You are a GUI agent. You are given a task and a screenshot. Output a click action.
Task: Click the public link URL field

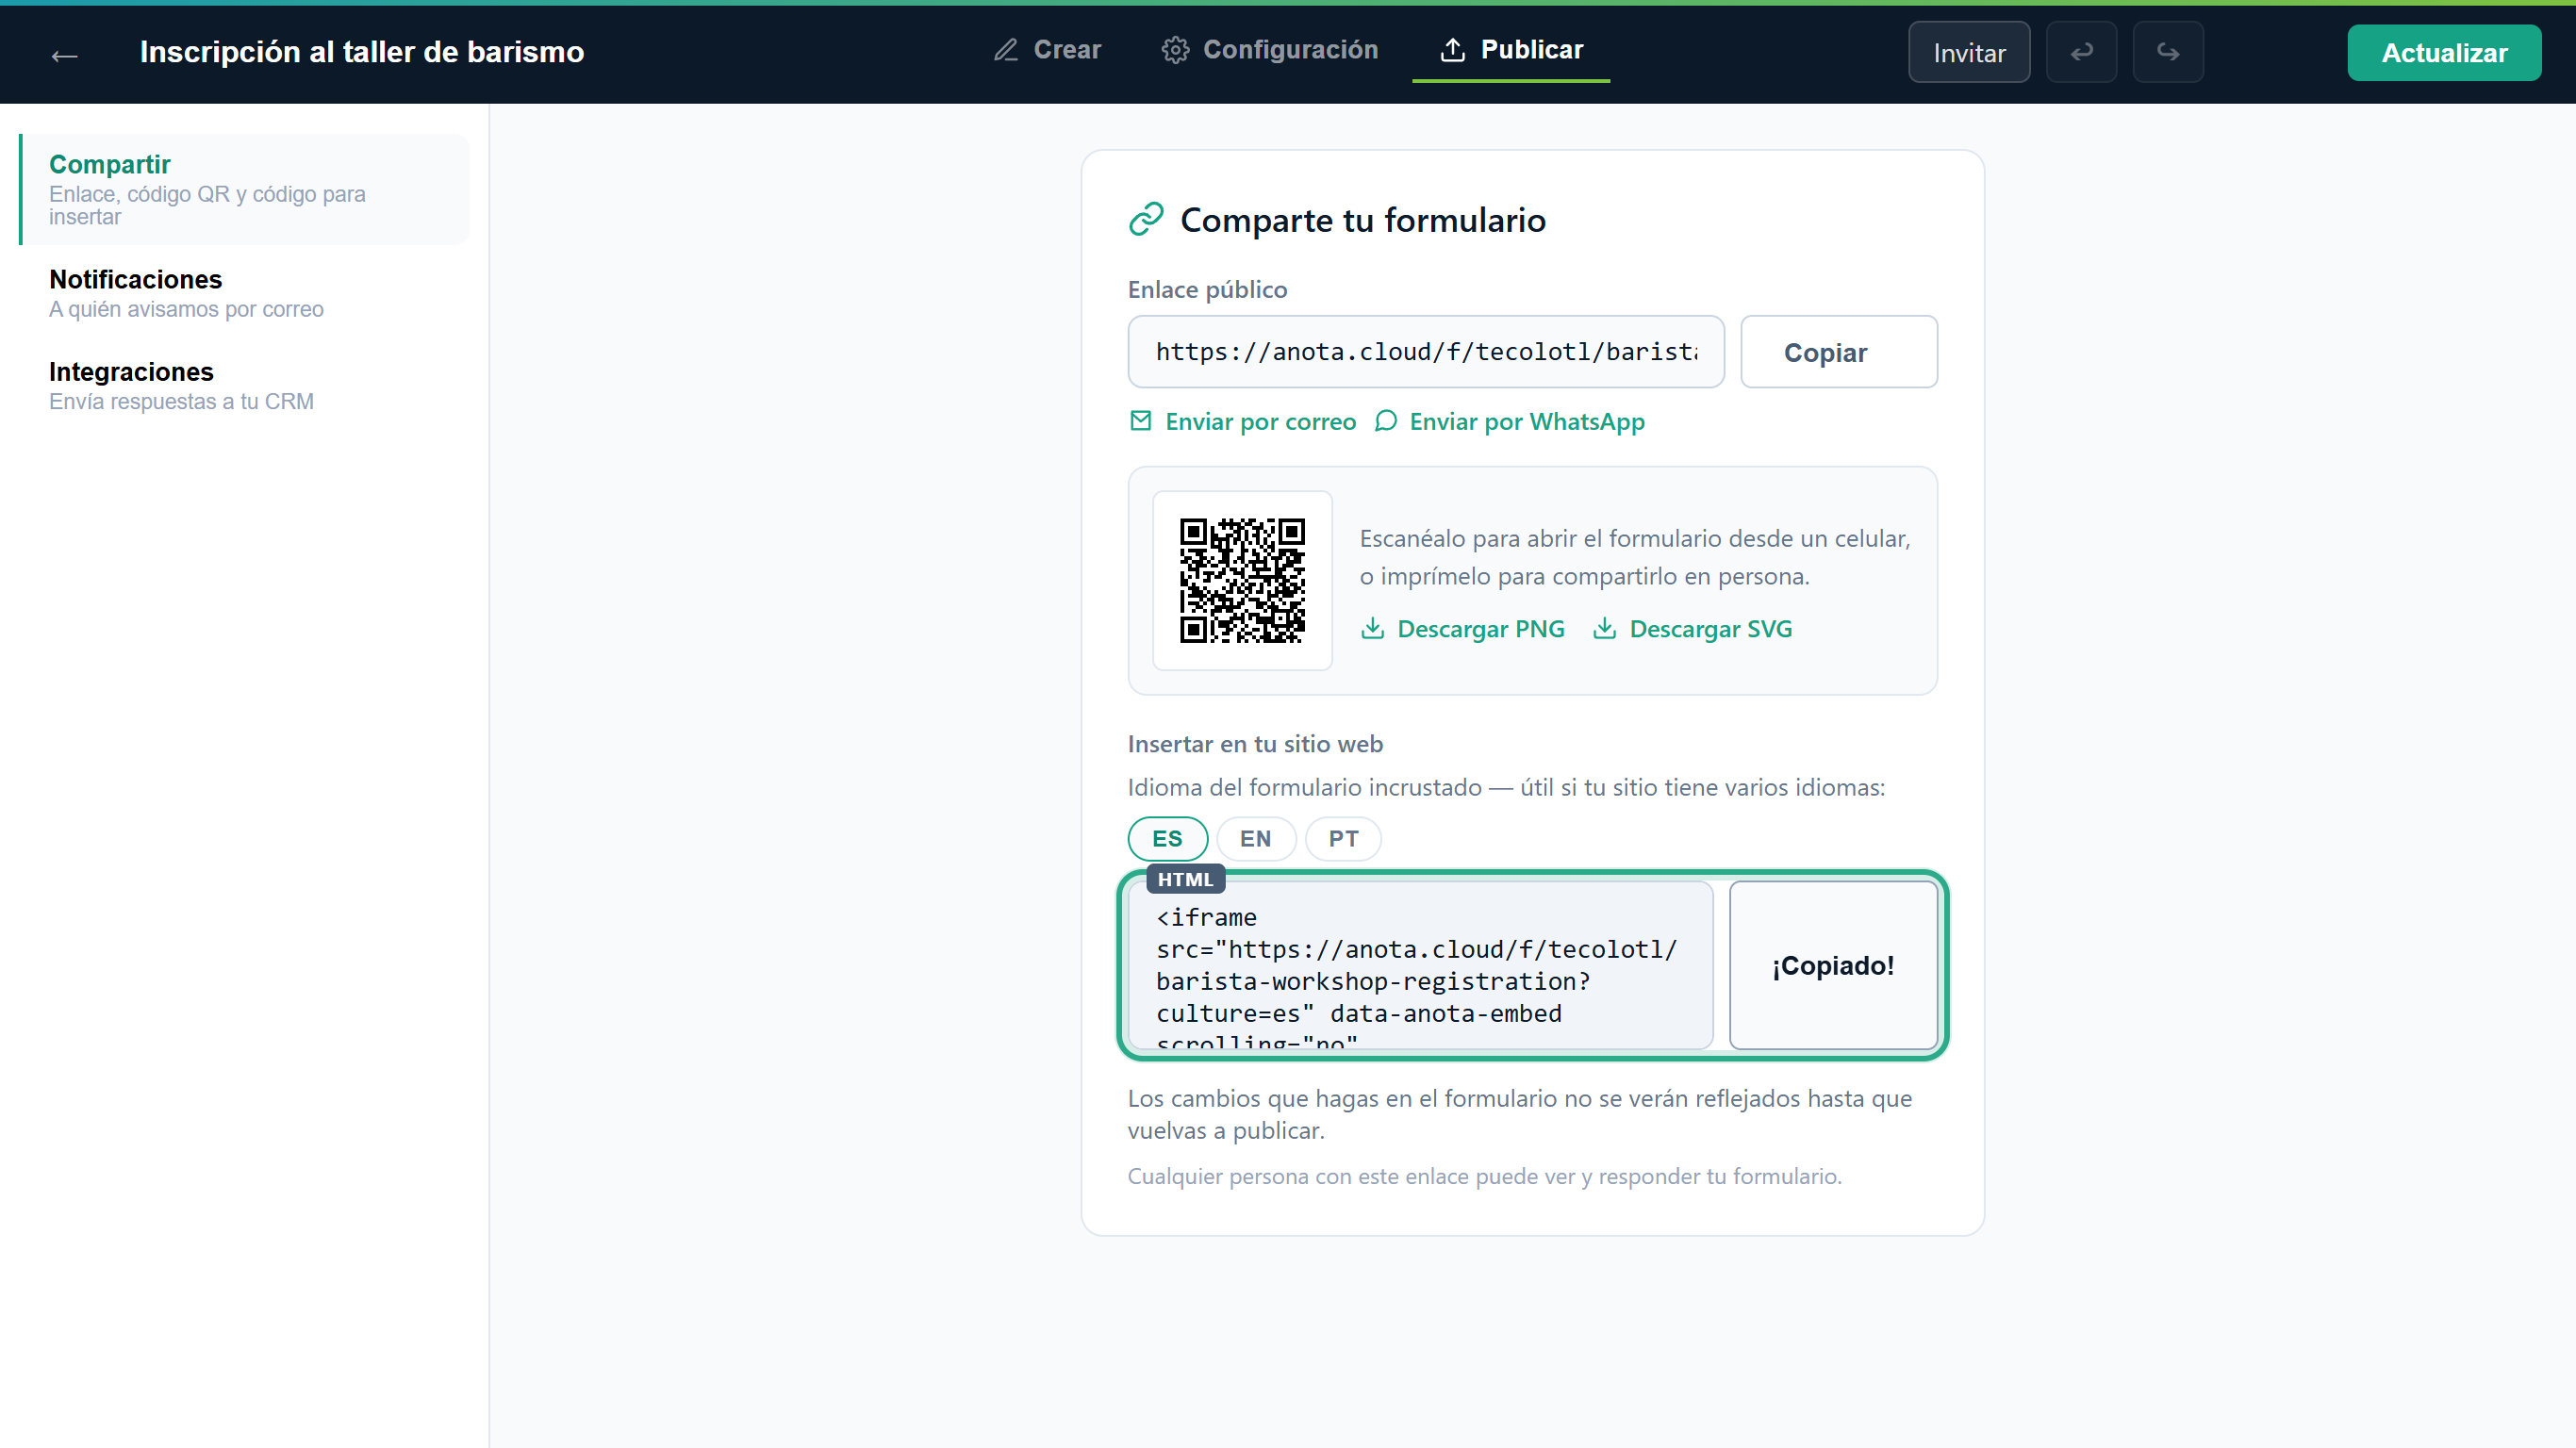pyautogui.click(x=1426, y=352)
